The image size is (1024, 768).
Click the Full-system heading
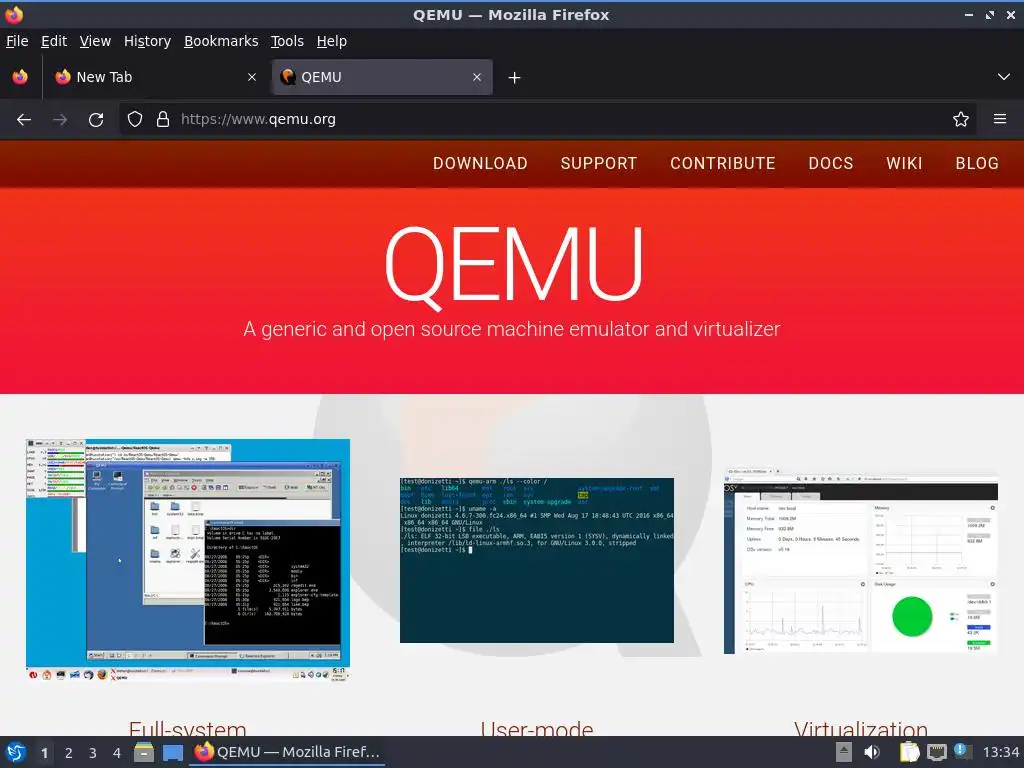(188, 729)
